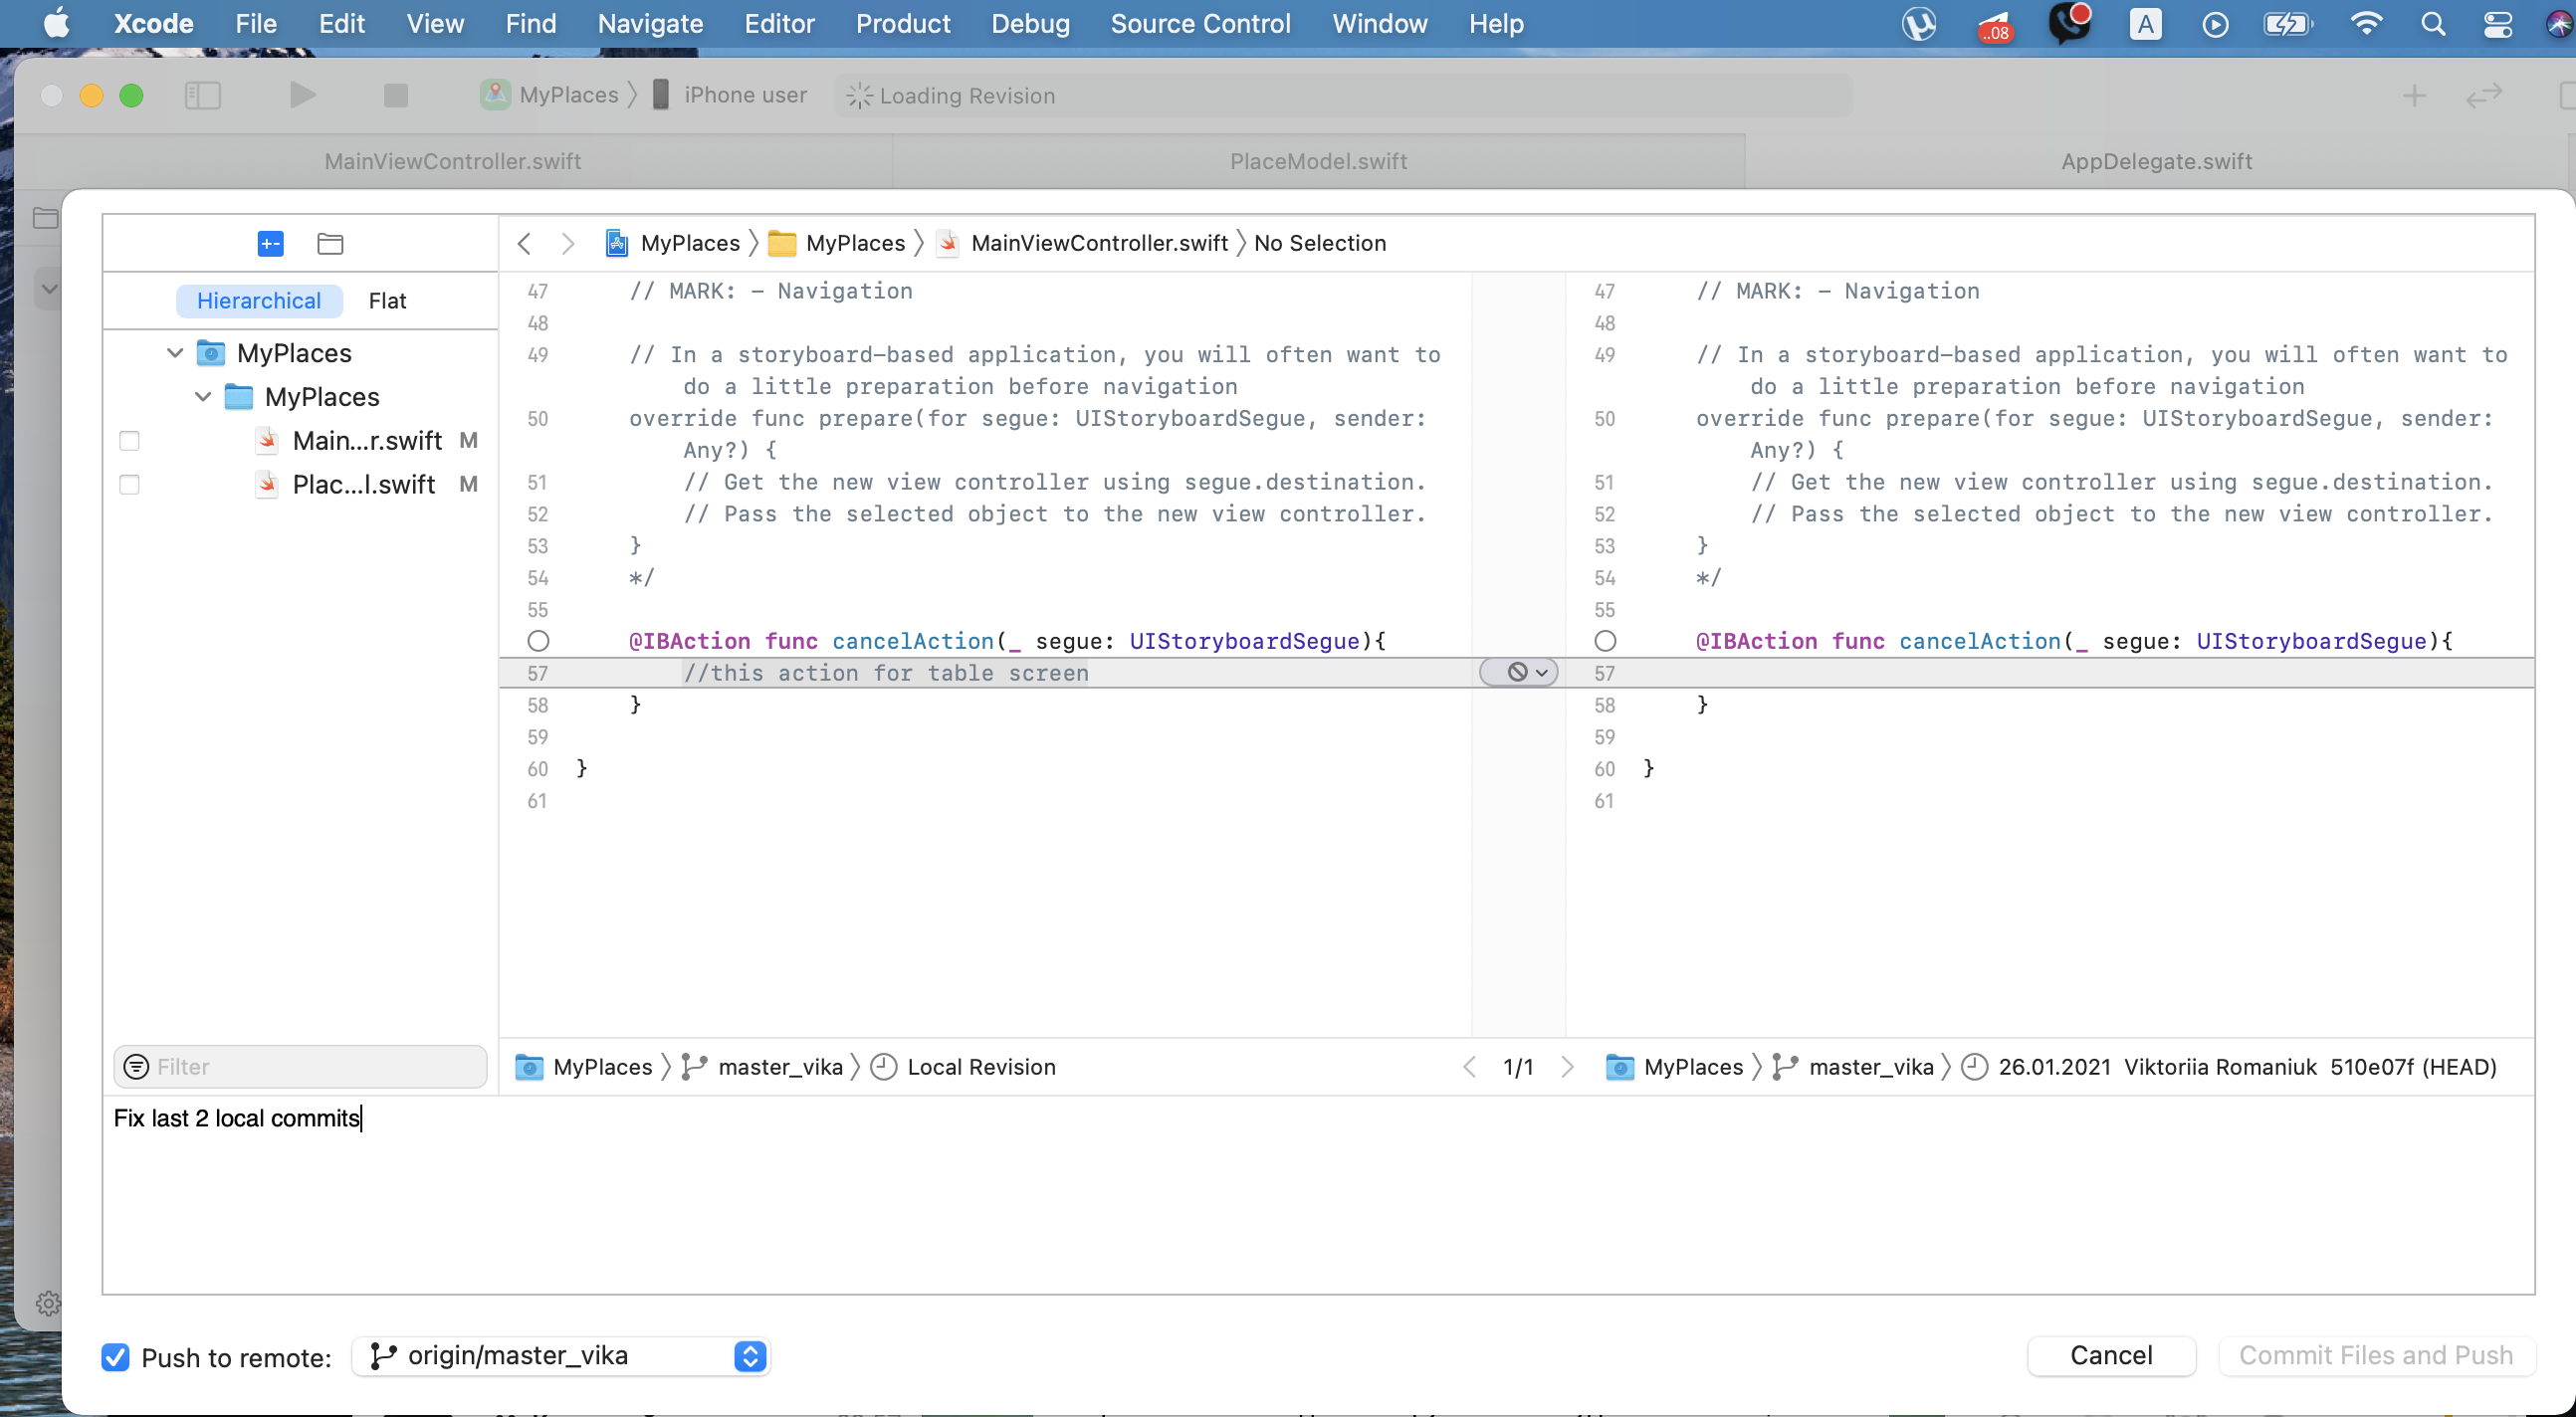
Task: Click the input source A icon
Action: tap(2145, 23)
